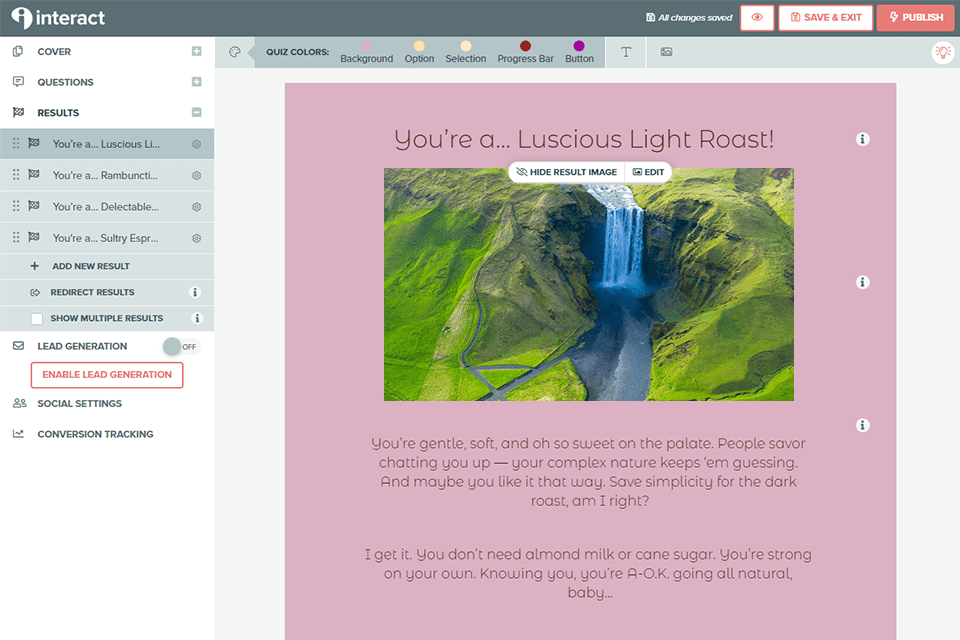Edit the result image
The height and width of the screenshot is (640, 960).
(x=648, y=172)
